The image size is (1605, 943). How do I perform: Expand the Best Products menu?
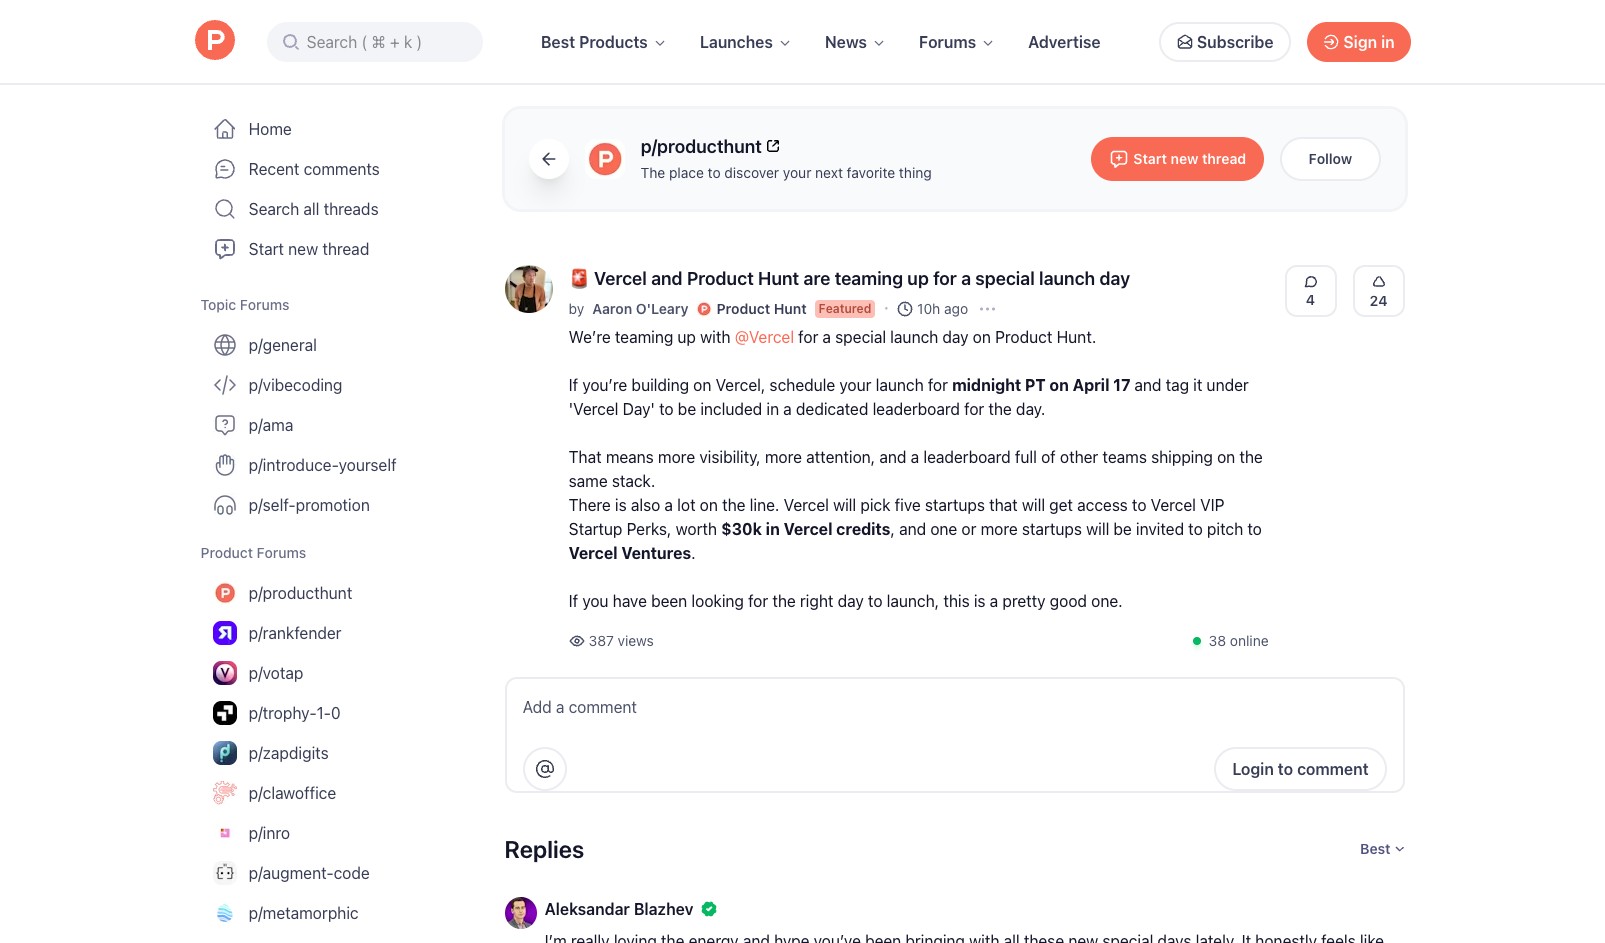603,42
